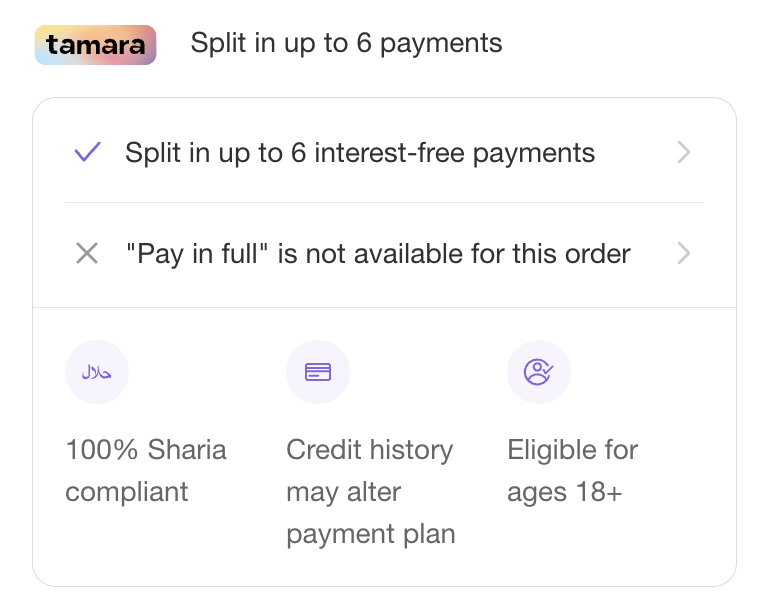Screen dimensions: 770x608
Task: Click the tamara logo badge
Action: pyautogui.click(x=95, y=45)
